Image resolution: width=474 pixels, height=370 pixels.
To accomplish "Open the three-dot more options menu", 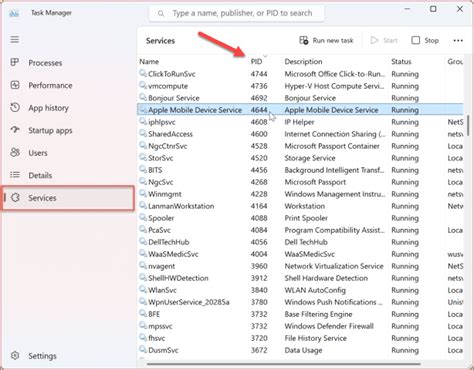I will (x=458, y=41).
